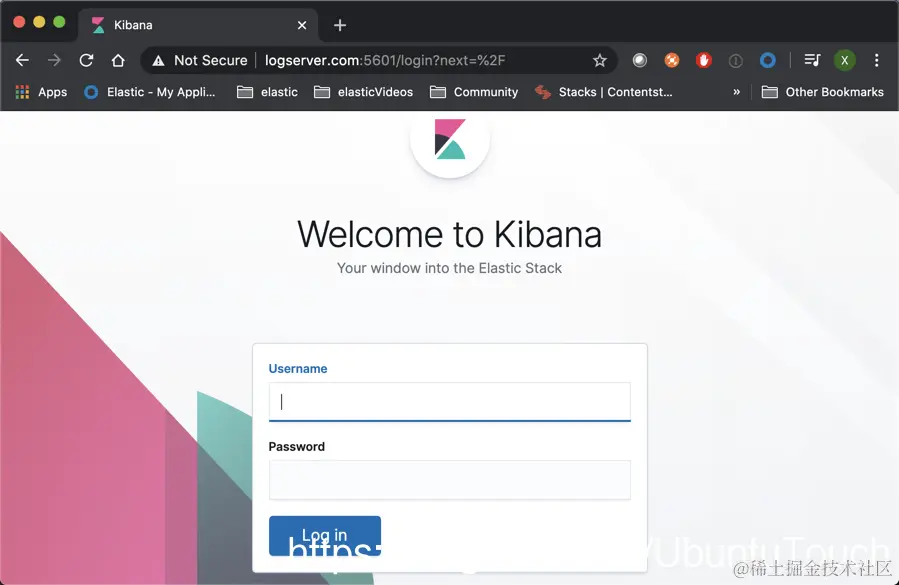Screen dimensions: 899x585
Task: Open the Elastic - My Appli... bookmark
Action: pyautogui.click(x=150, y=92)
